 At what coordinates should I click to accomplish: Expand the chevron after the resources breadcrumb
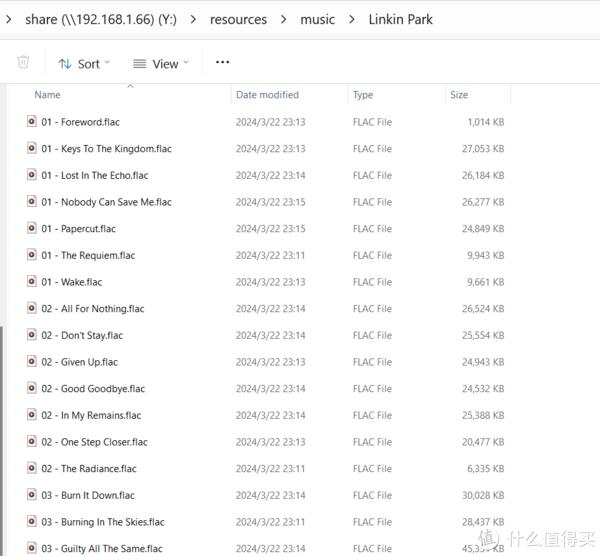coord(284,19)
